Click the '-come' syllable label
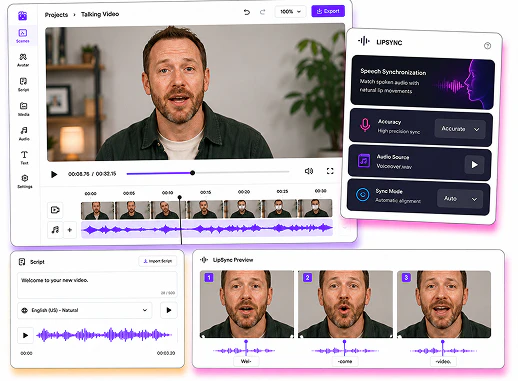Viewport: 519px width, 381px height. coord(345,361)
